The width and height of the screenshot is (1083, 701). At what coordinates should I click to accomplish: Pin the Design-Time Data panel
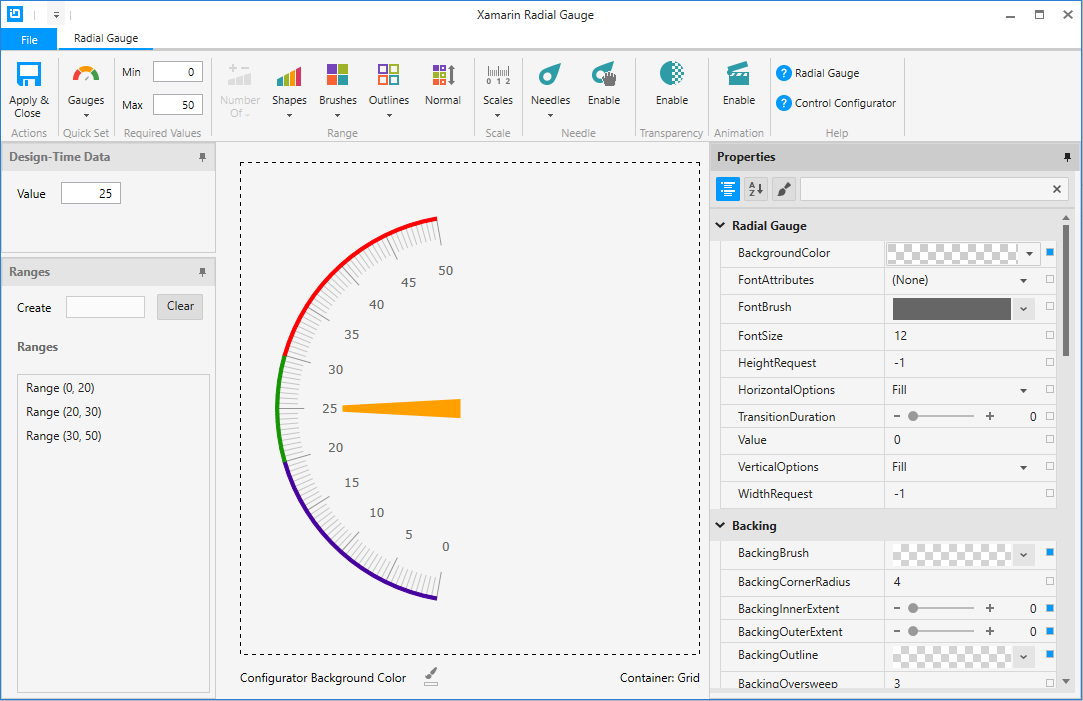tap(202, 157)
